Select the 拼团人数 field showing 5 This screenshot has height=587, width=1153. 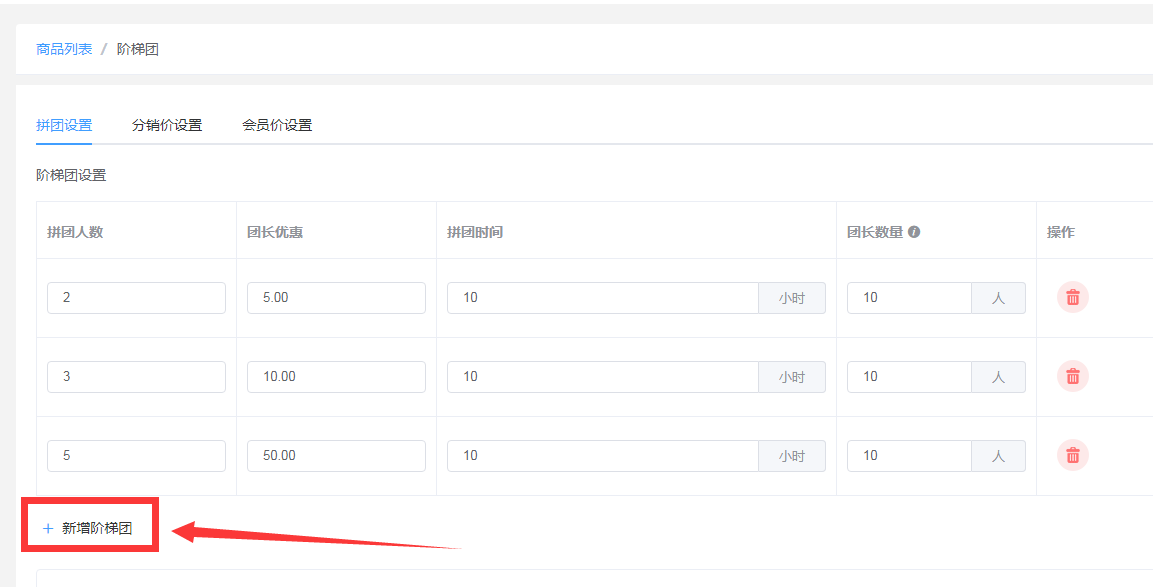click(137, 456)
